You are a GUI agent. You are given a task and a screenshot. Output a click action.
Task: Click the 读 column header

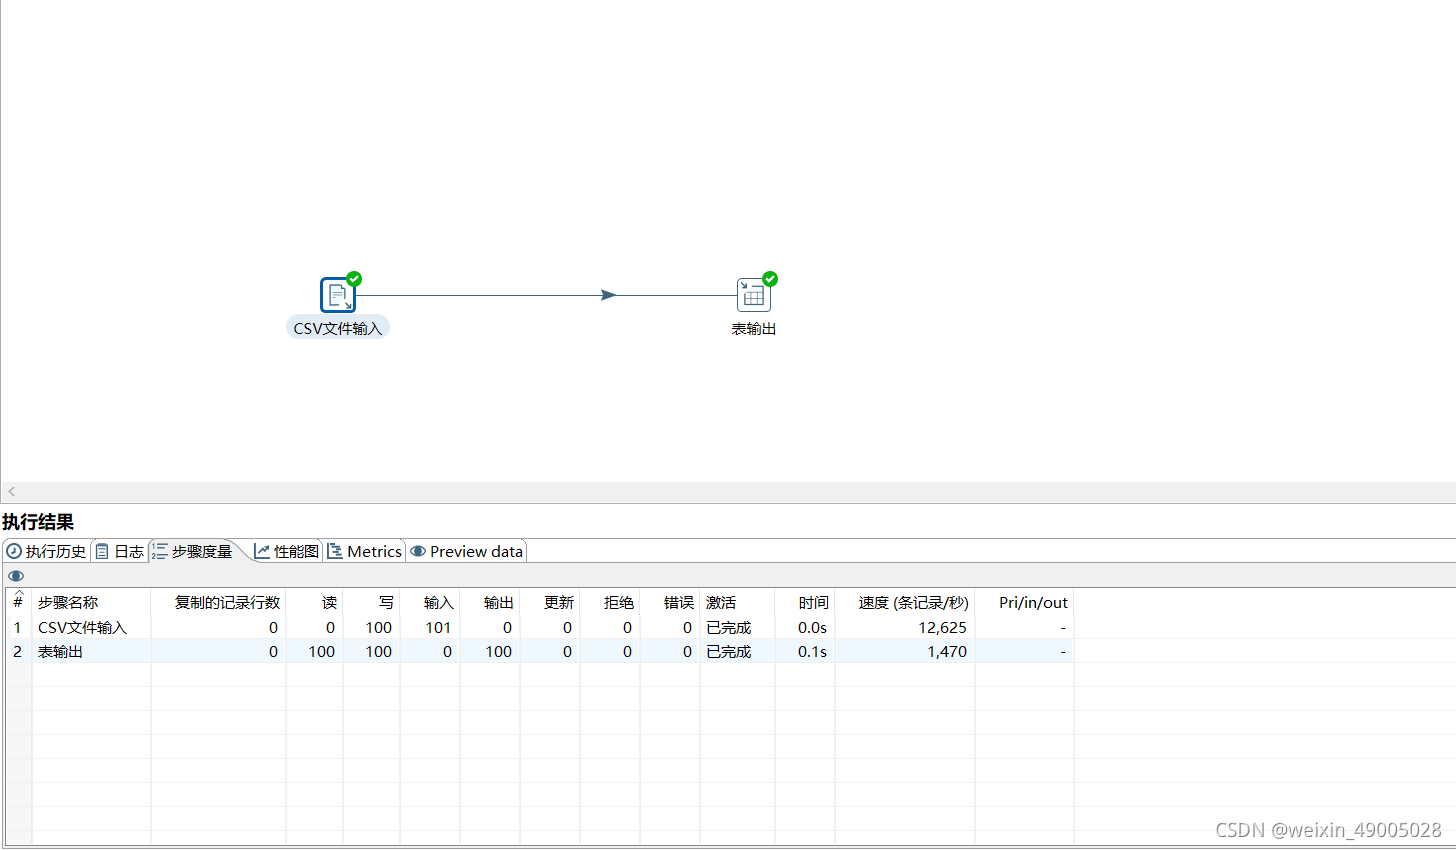pyautogui.click(x=314, y=602)
